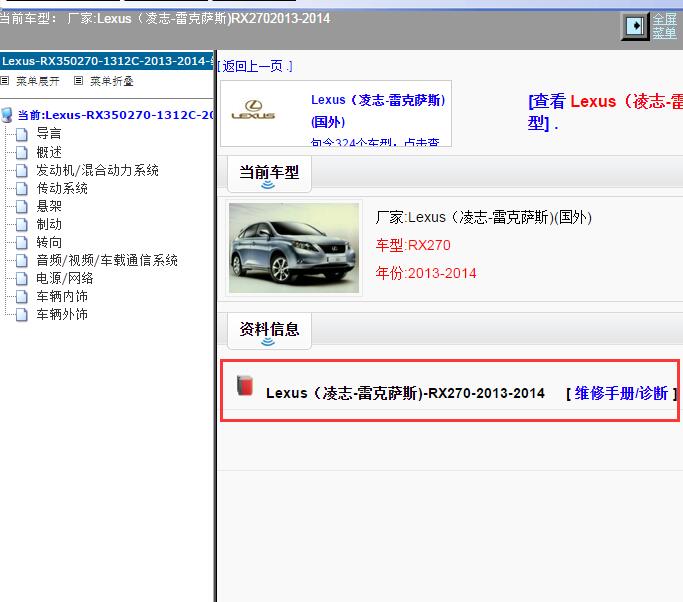This screenshot has width=683, height=602.
Task: Click the 年份:2013-2014 text
Action: (426, 273)
